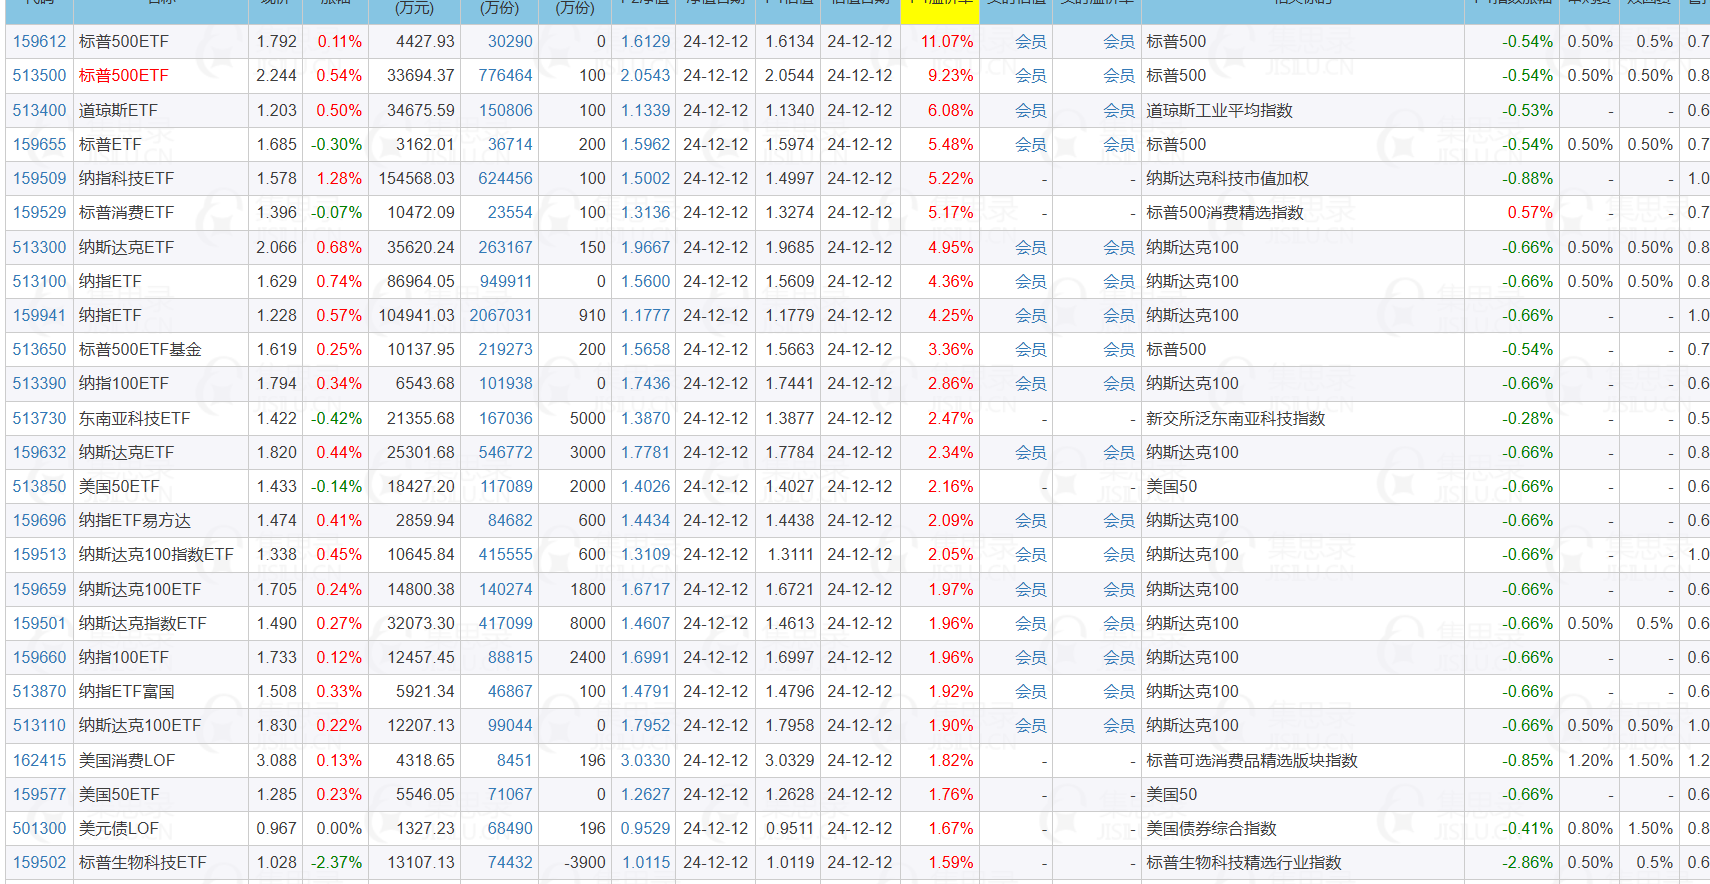
Task: Click turnover amount 154568.03 cell
Action: click(416, 178)
